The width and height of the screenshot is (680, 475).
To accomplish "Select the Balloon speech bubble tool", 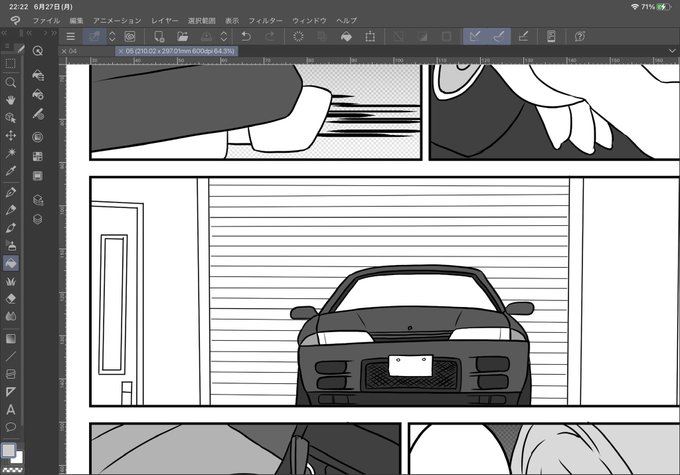I will (10, 427).
